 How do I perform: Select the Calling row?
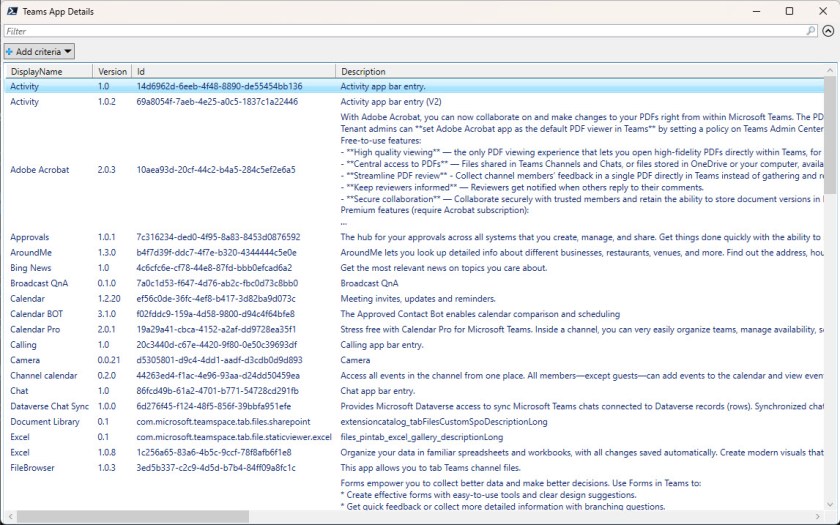tap(414, 345)
